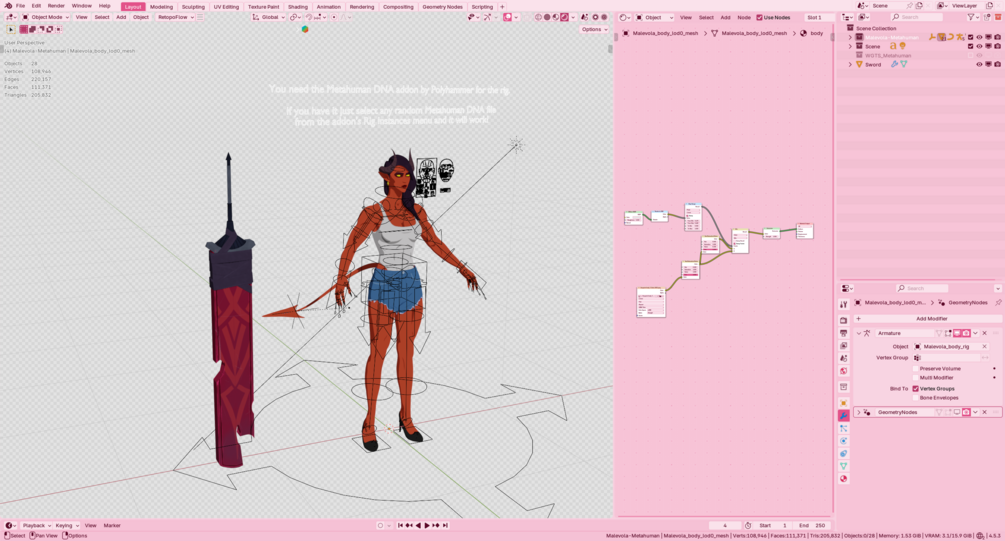Remove Armature modifier with X icon
Viewport: 1005px width, 541px height.
[x=984, y=333]
